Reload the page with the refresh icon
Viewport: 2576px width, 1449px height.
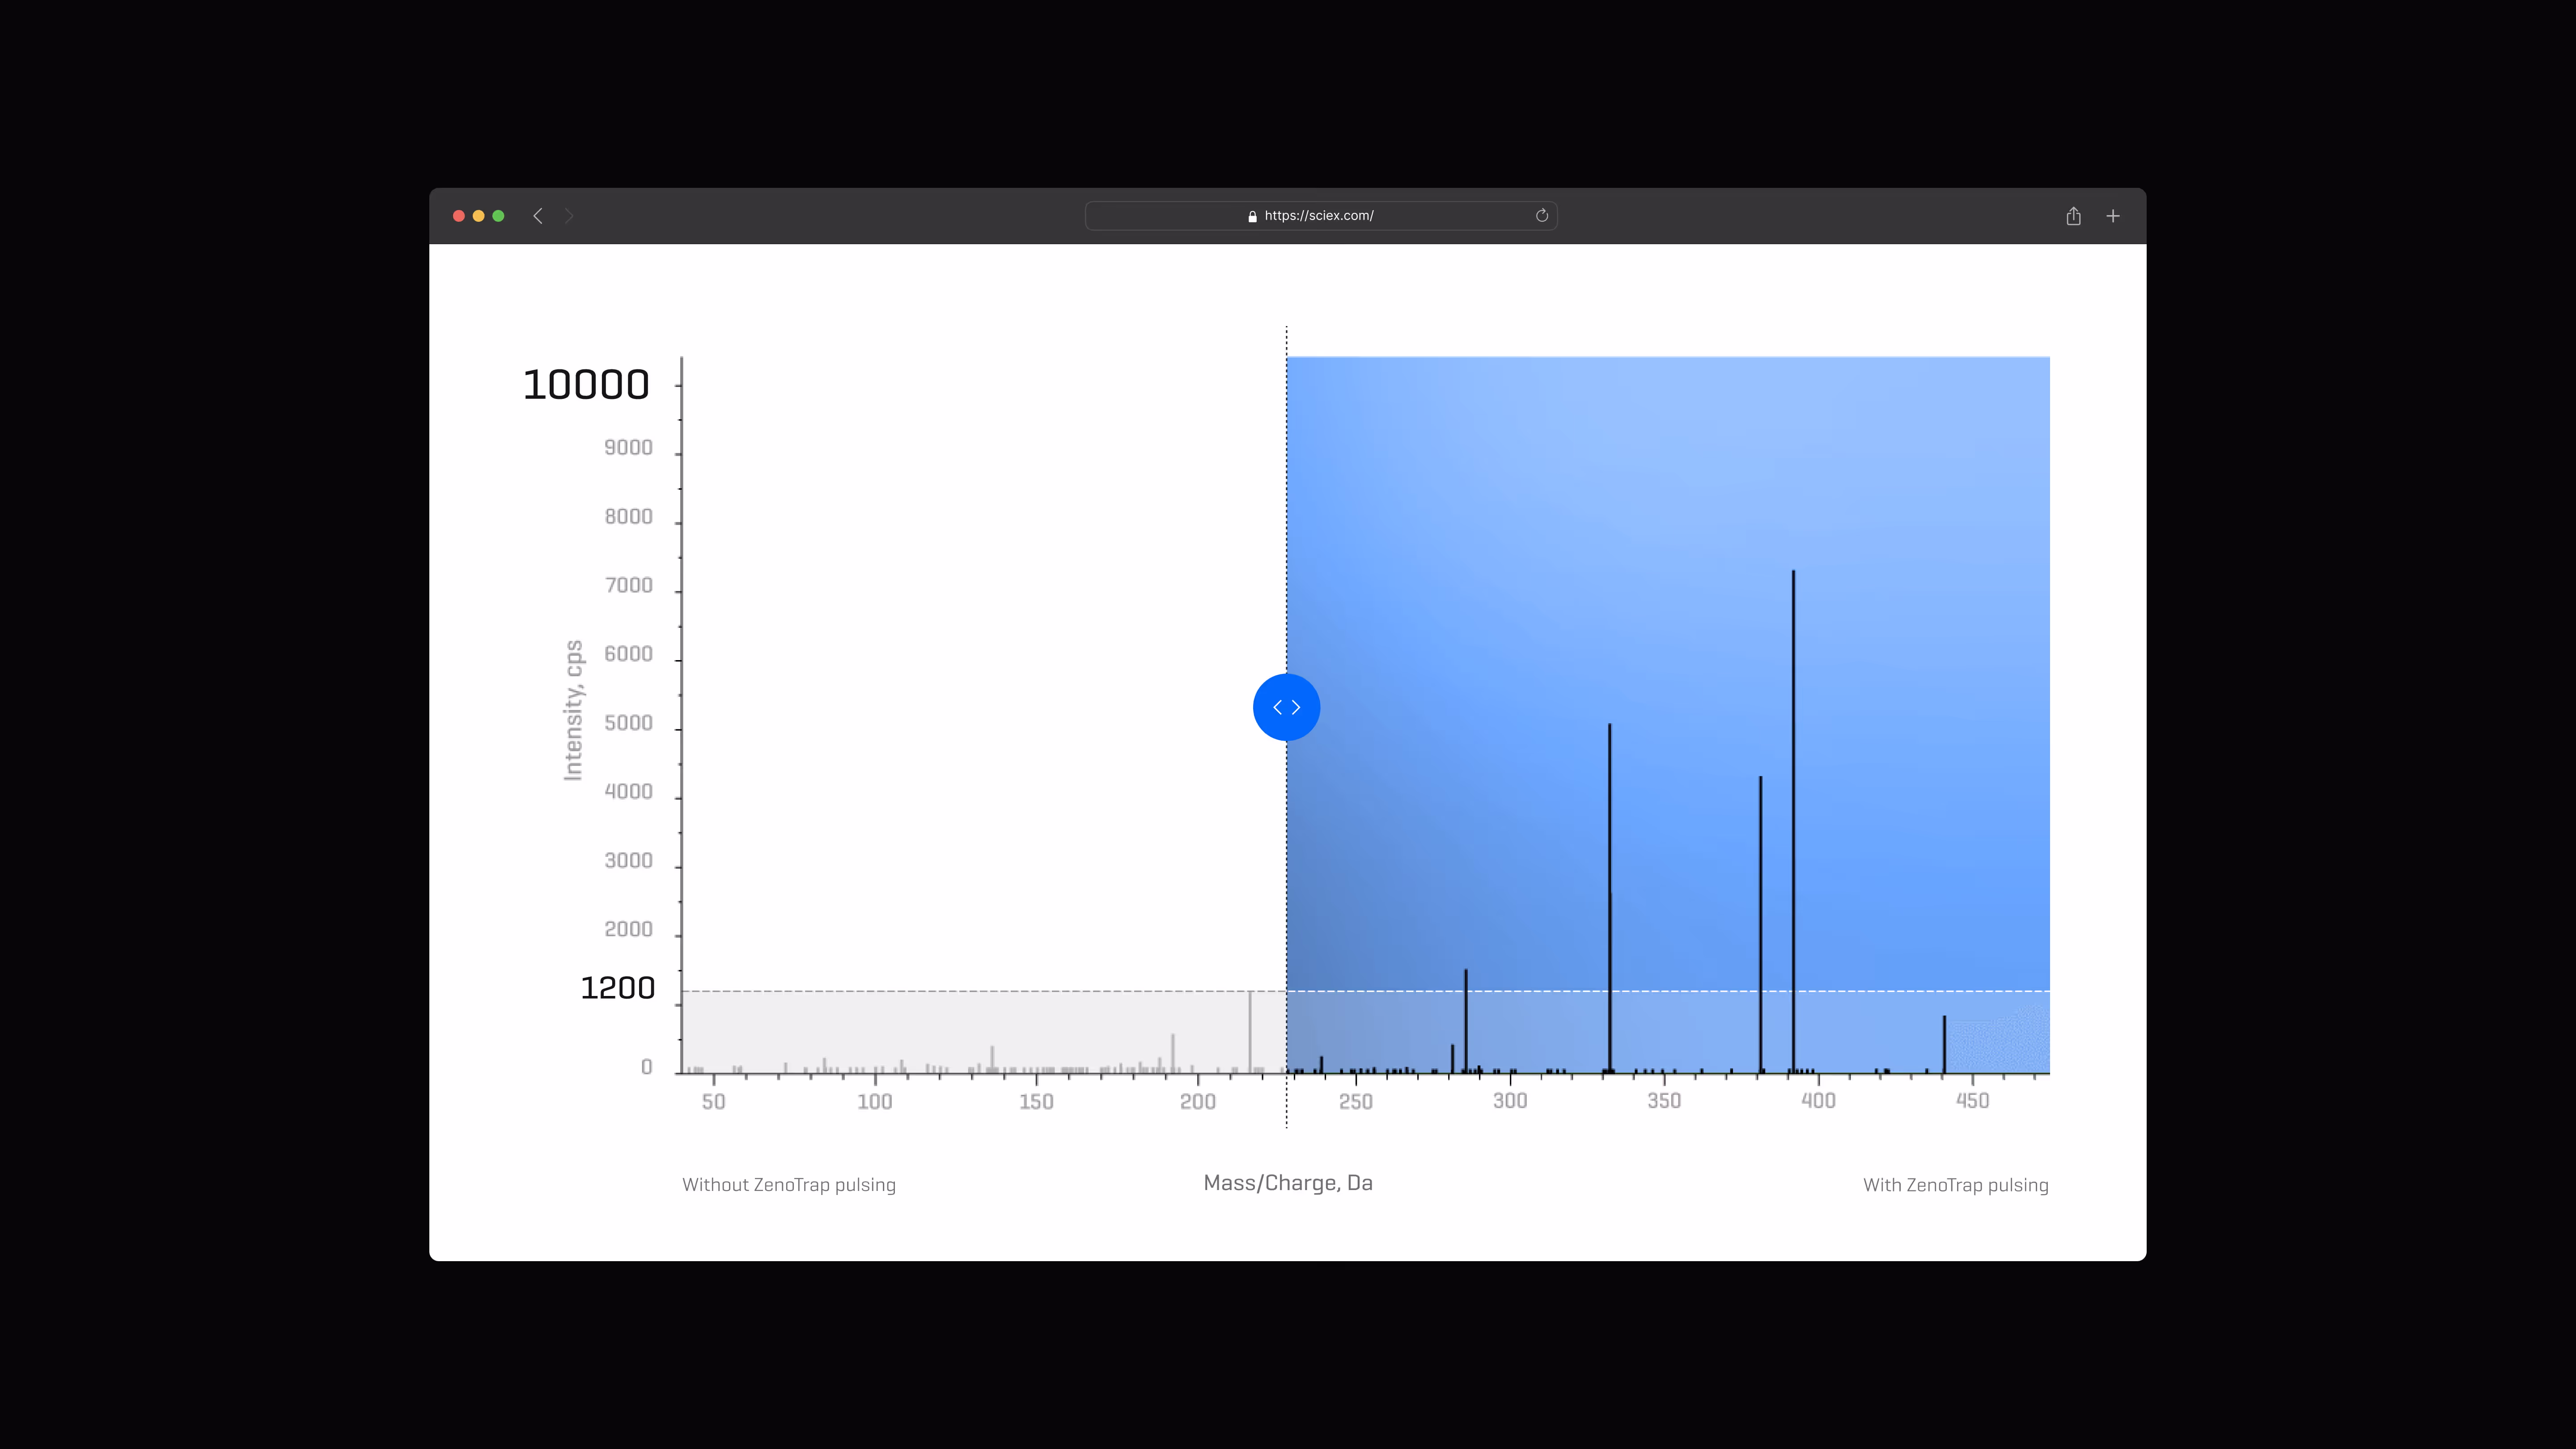[x=1542, y=215]
